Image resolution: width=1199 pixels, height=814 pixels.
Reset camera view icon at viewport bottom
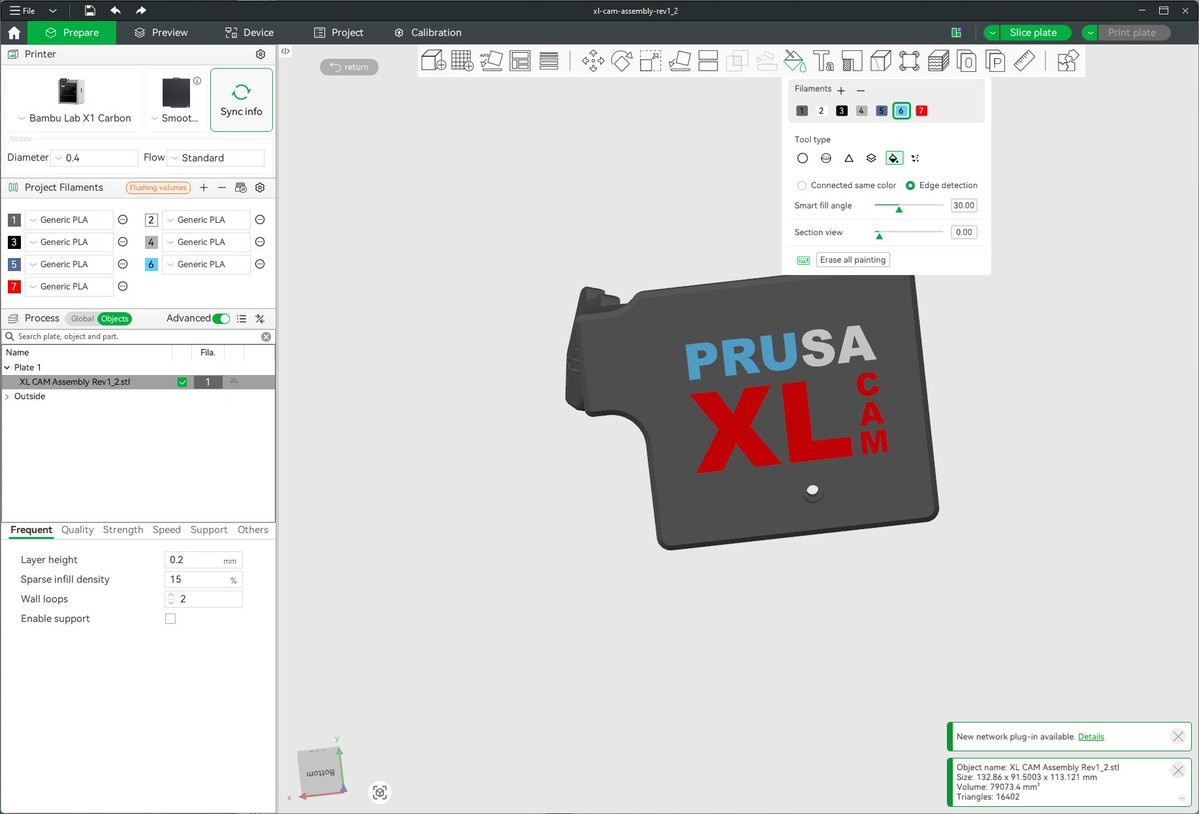(x=380, y=793)
